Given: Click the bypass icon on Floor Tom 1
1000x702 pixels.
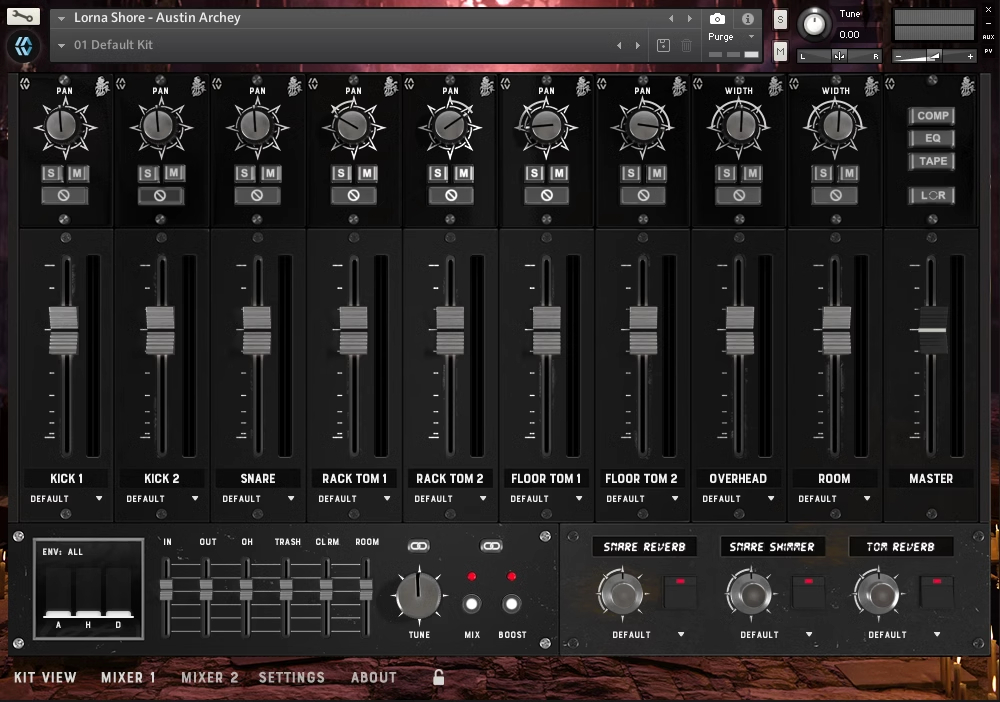Looking at the screenshot, I should [547, 195].
